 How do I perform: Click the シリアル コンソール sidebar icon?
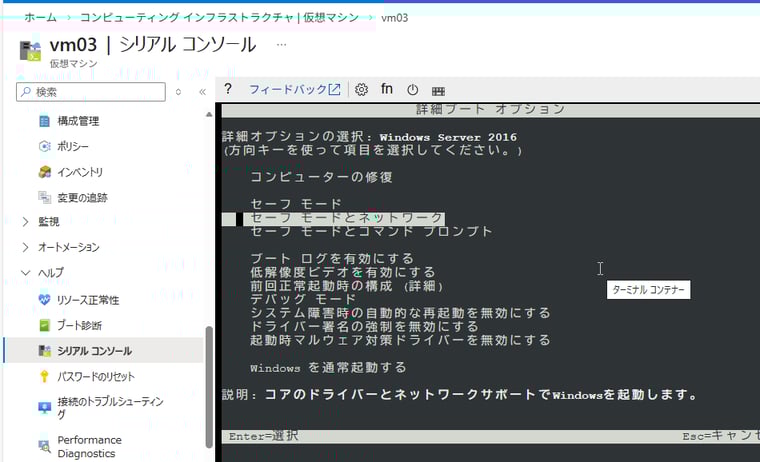(44, 350)
